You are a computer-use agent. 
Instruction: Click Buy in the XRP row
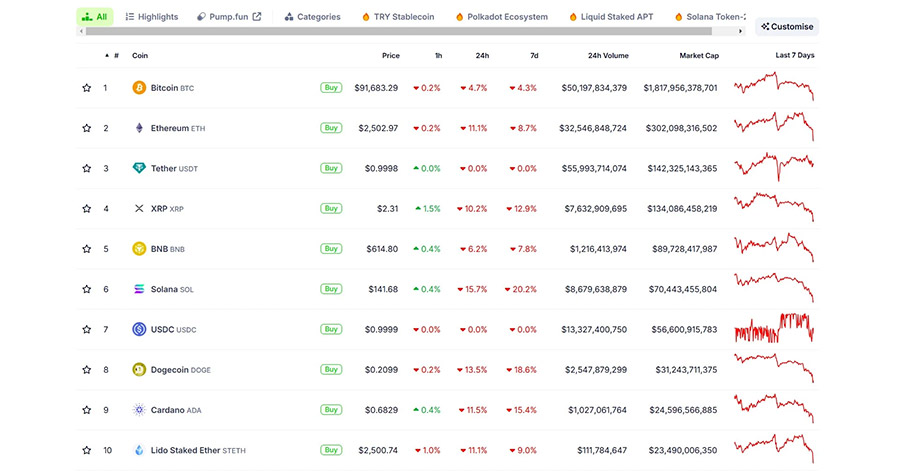tap(331, 208)
